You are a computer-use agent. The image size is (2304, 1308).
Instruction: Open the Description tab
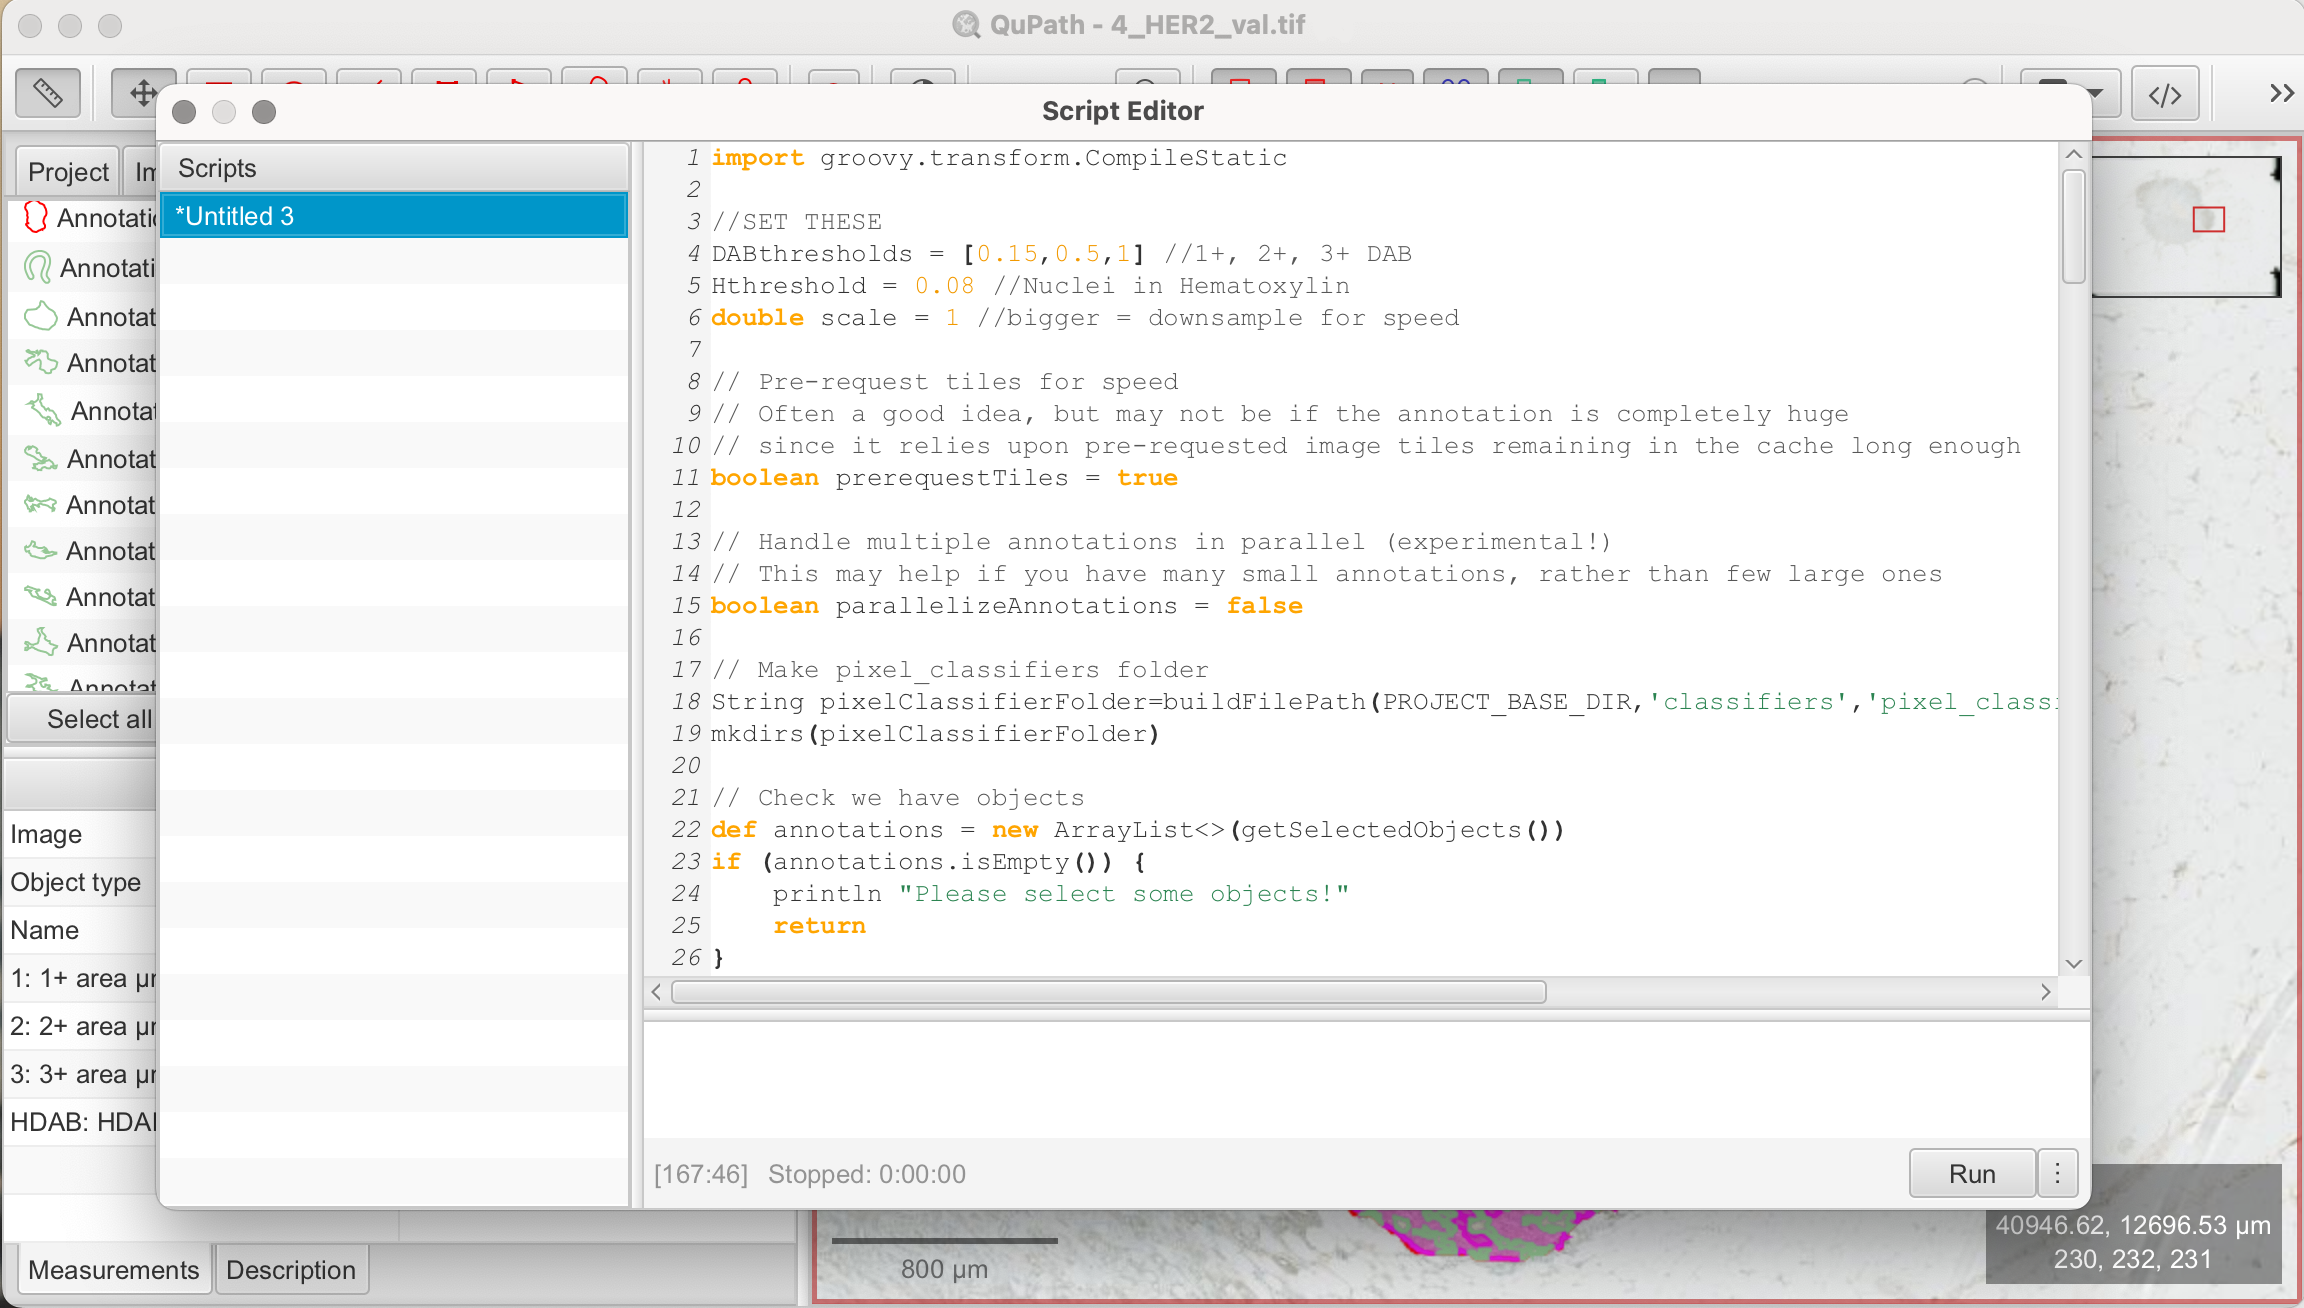click(291, 1270)
